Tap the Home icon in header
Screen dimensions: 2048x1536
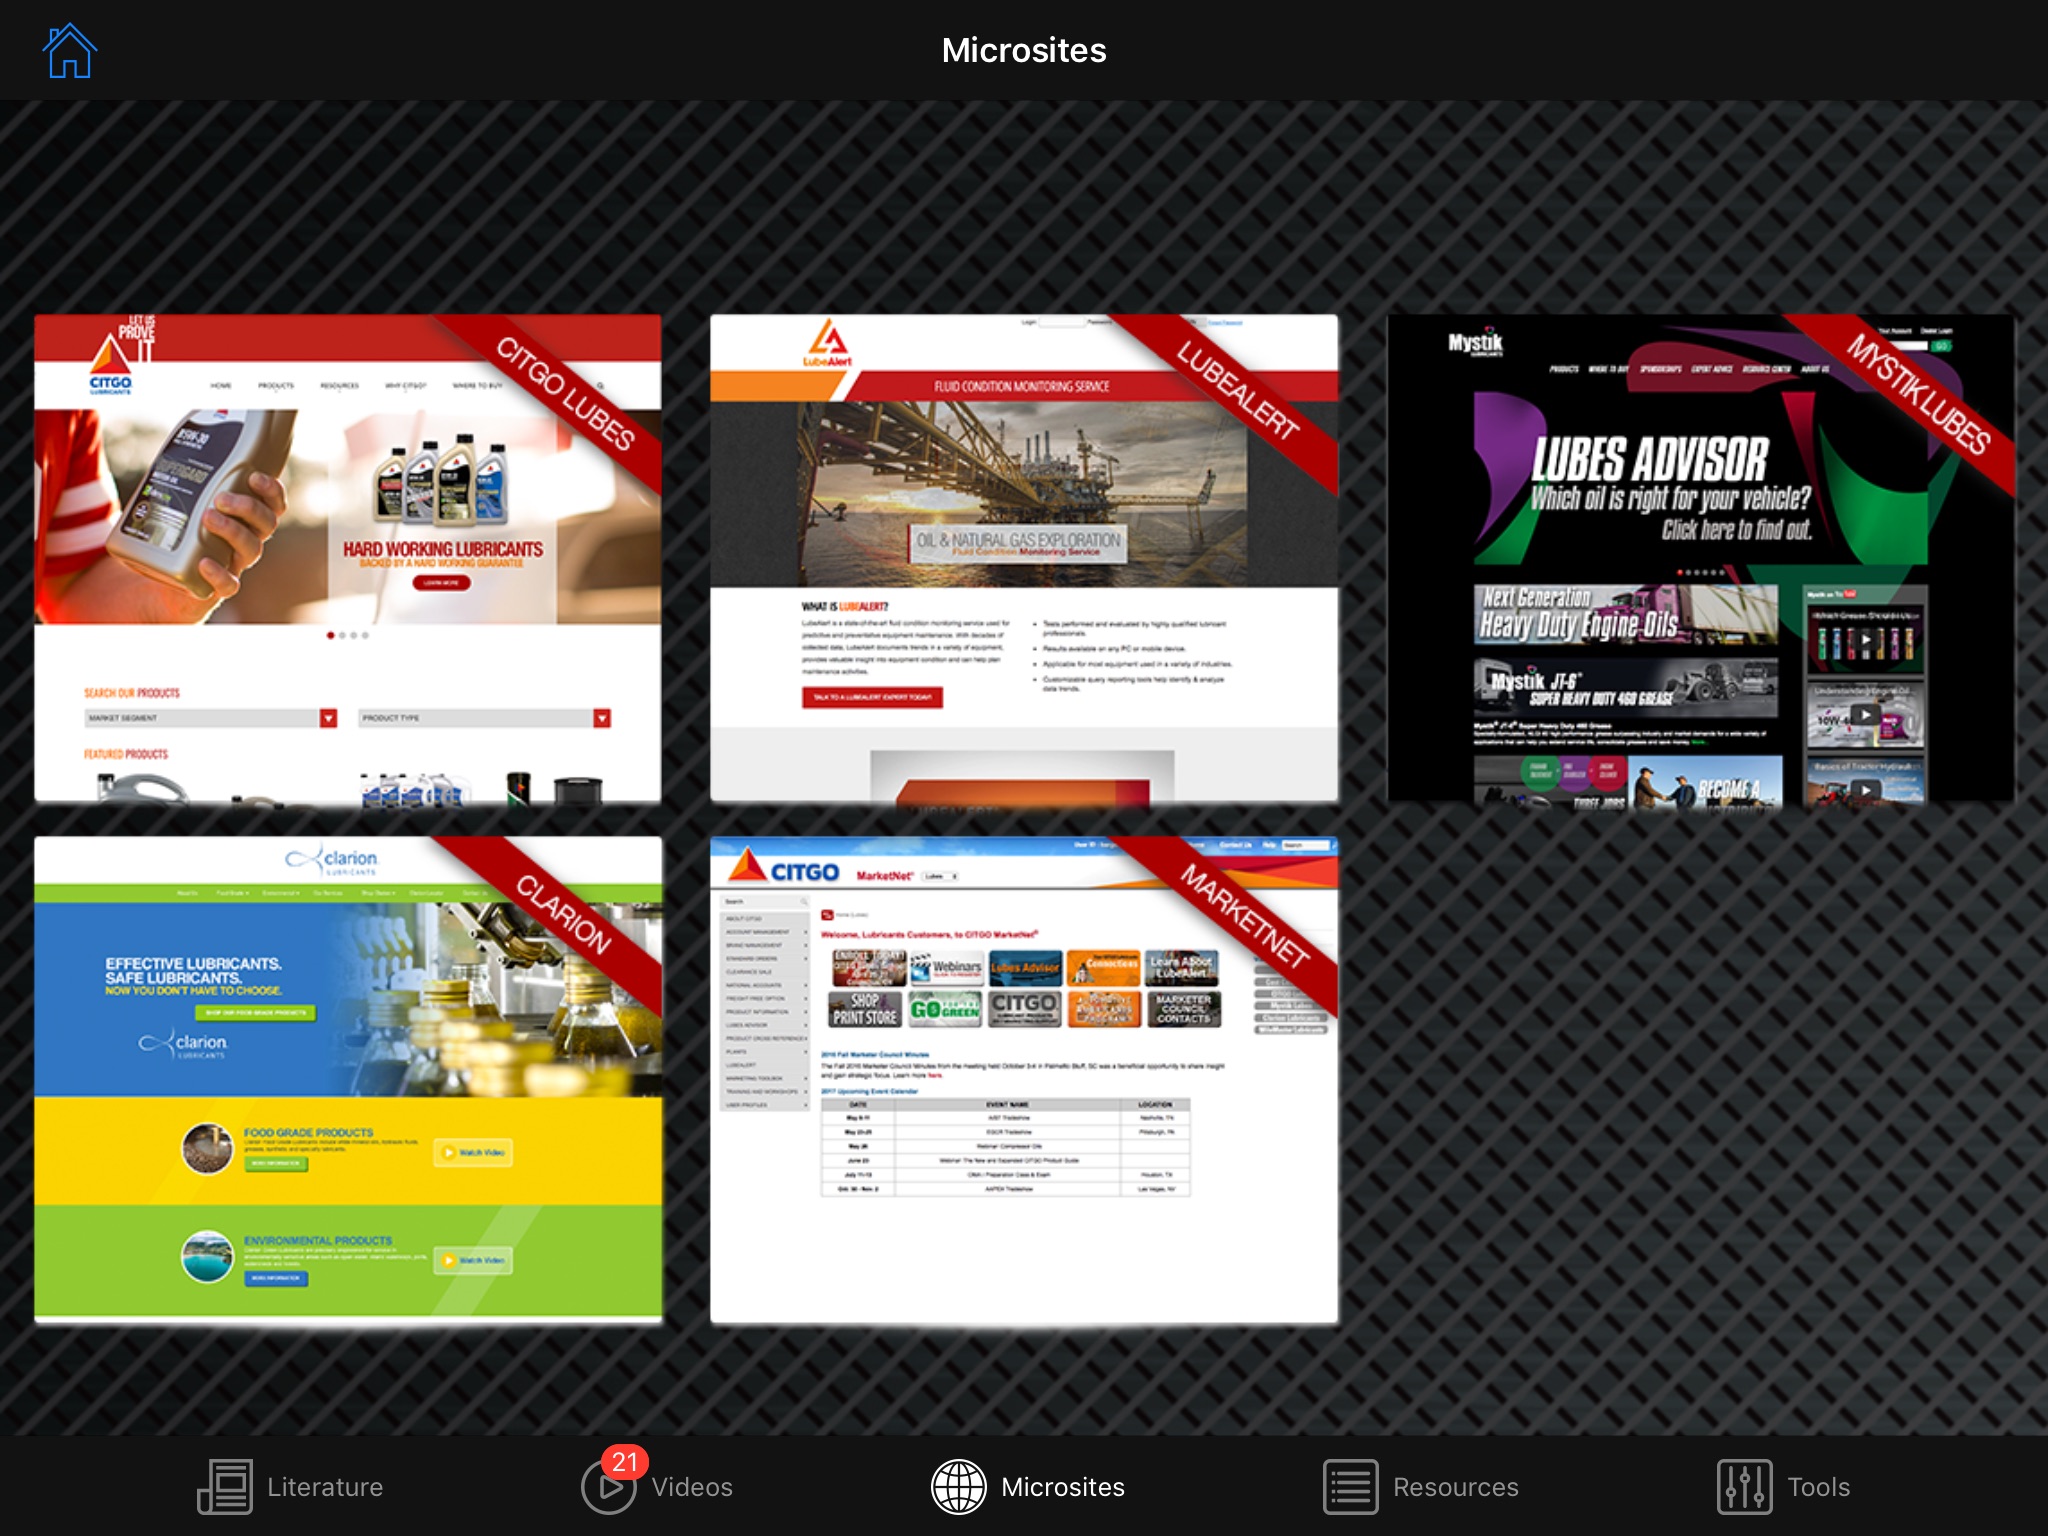tap(69, 51)
